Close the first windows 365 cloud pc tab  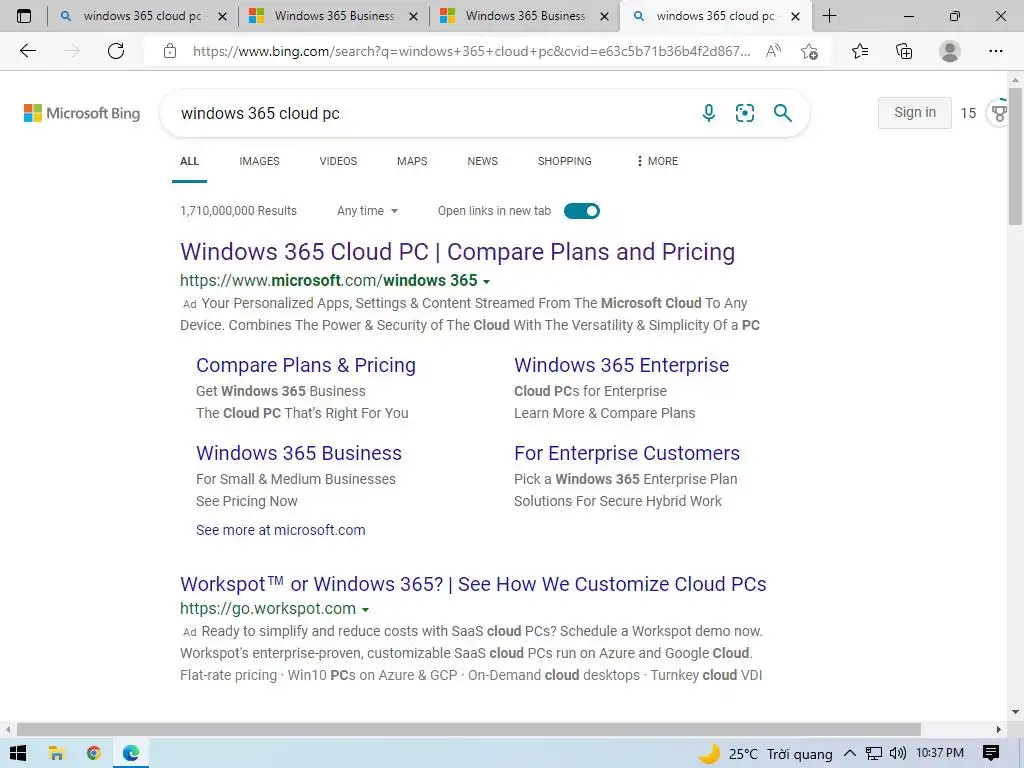[x=222, y=16]
